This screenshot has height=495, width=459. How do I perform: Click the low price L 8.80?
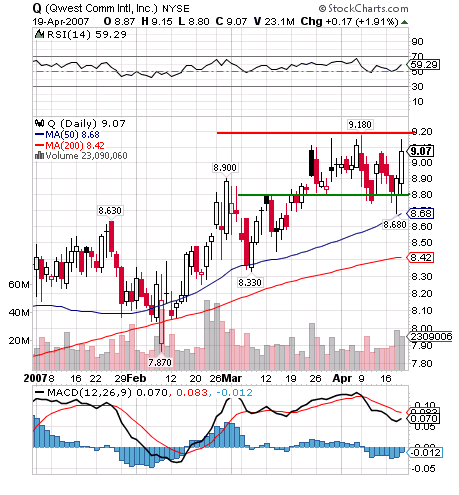[x=194, y=22]
